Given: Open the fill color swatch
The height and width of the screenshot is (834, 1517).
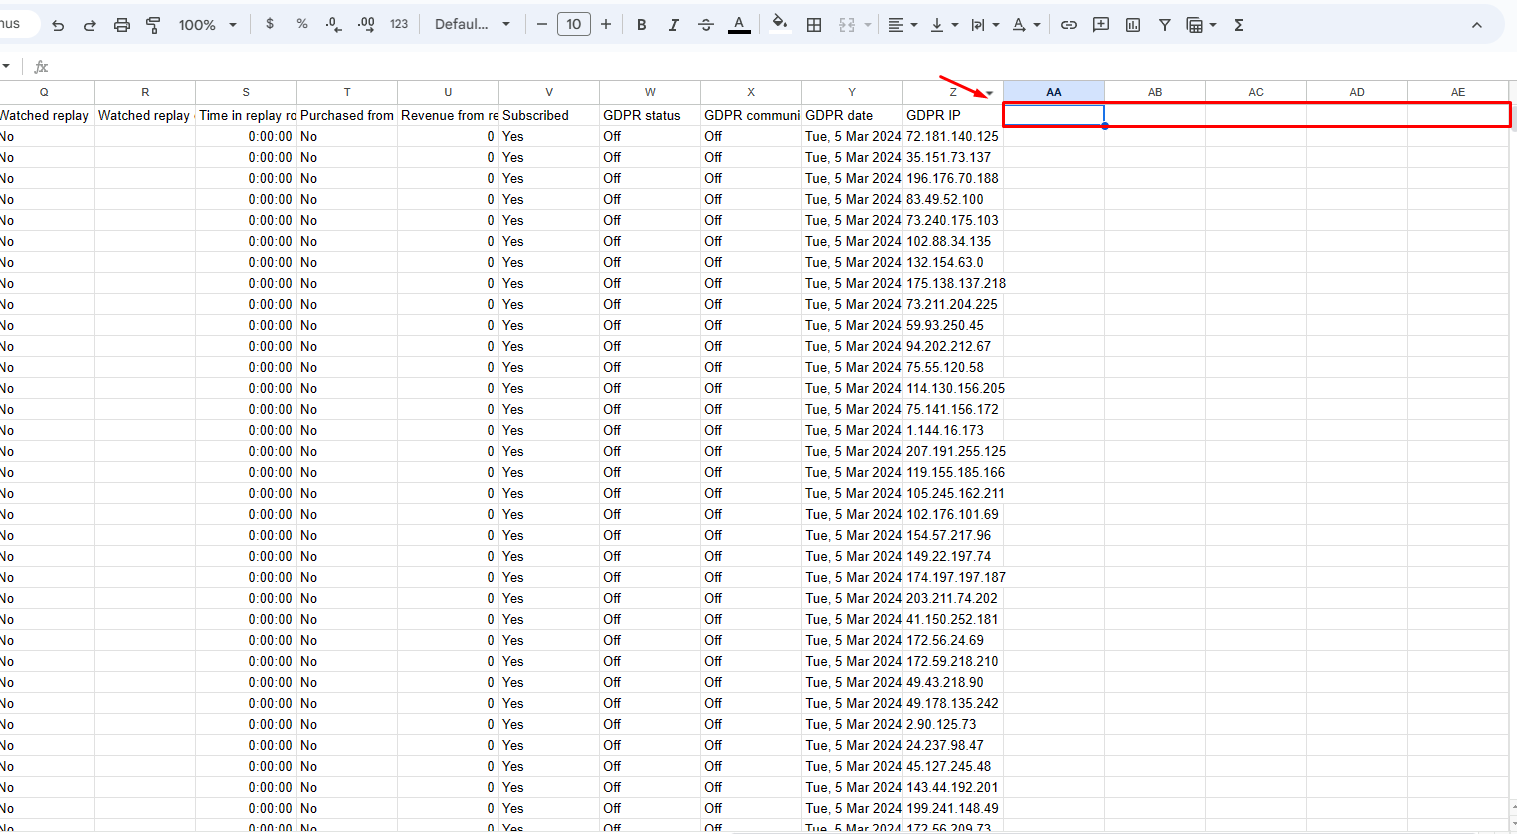Looking at the screenshot, I should click(780, 24).
